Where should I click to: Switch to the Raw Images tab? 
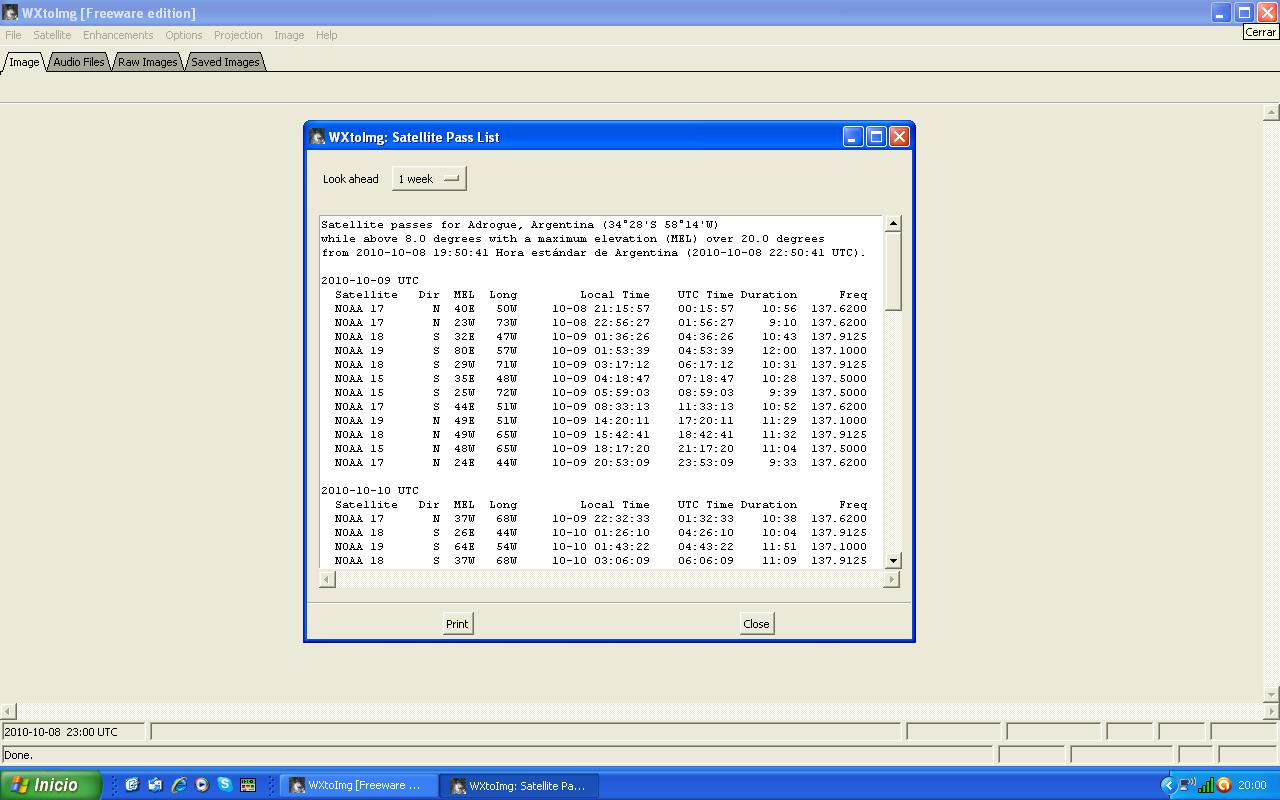coord(147,62)
